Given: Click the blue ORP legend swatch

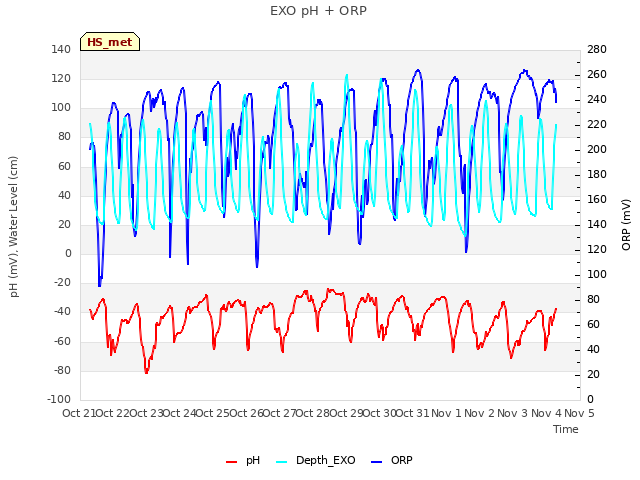Looking at the screenshot, I should coord(376,462).
